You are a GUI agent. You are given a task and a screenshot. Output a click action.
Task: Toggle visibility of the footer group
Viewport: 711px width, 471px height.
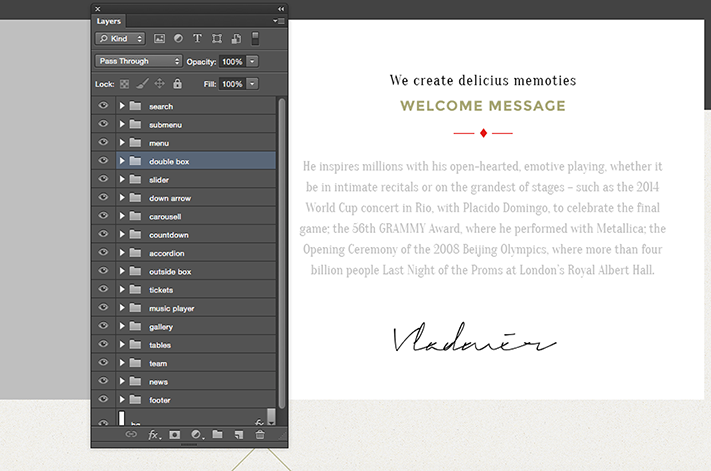coord(103,399)
